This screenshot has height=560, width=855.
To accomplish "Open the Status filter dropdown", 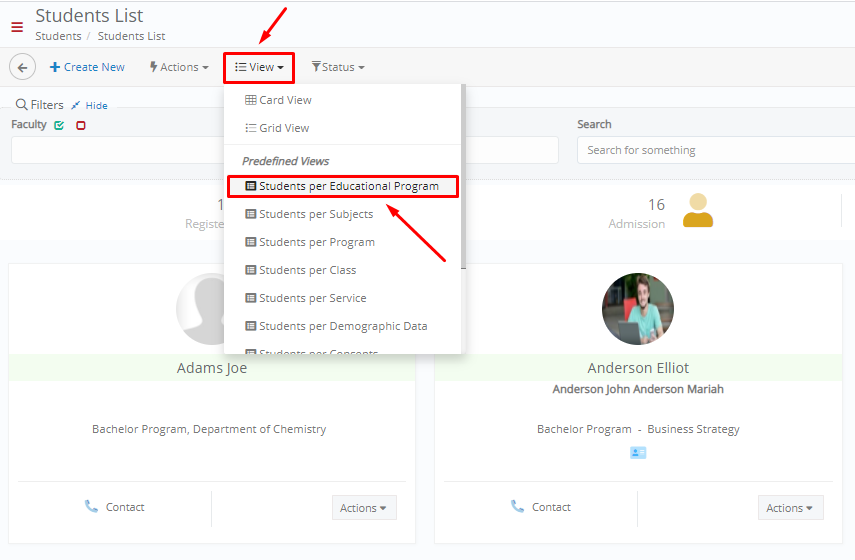I will click(338, 67).
